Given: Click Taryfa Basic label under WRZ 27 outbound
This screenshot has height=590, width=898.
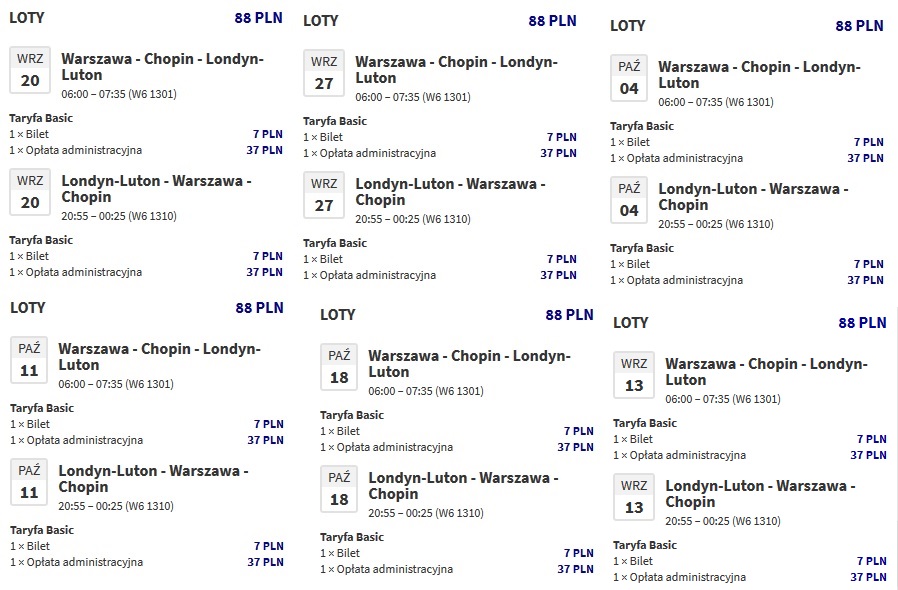Looking at the screenshot, I should click(335, 121).
